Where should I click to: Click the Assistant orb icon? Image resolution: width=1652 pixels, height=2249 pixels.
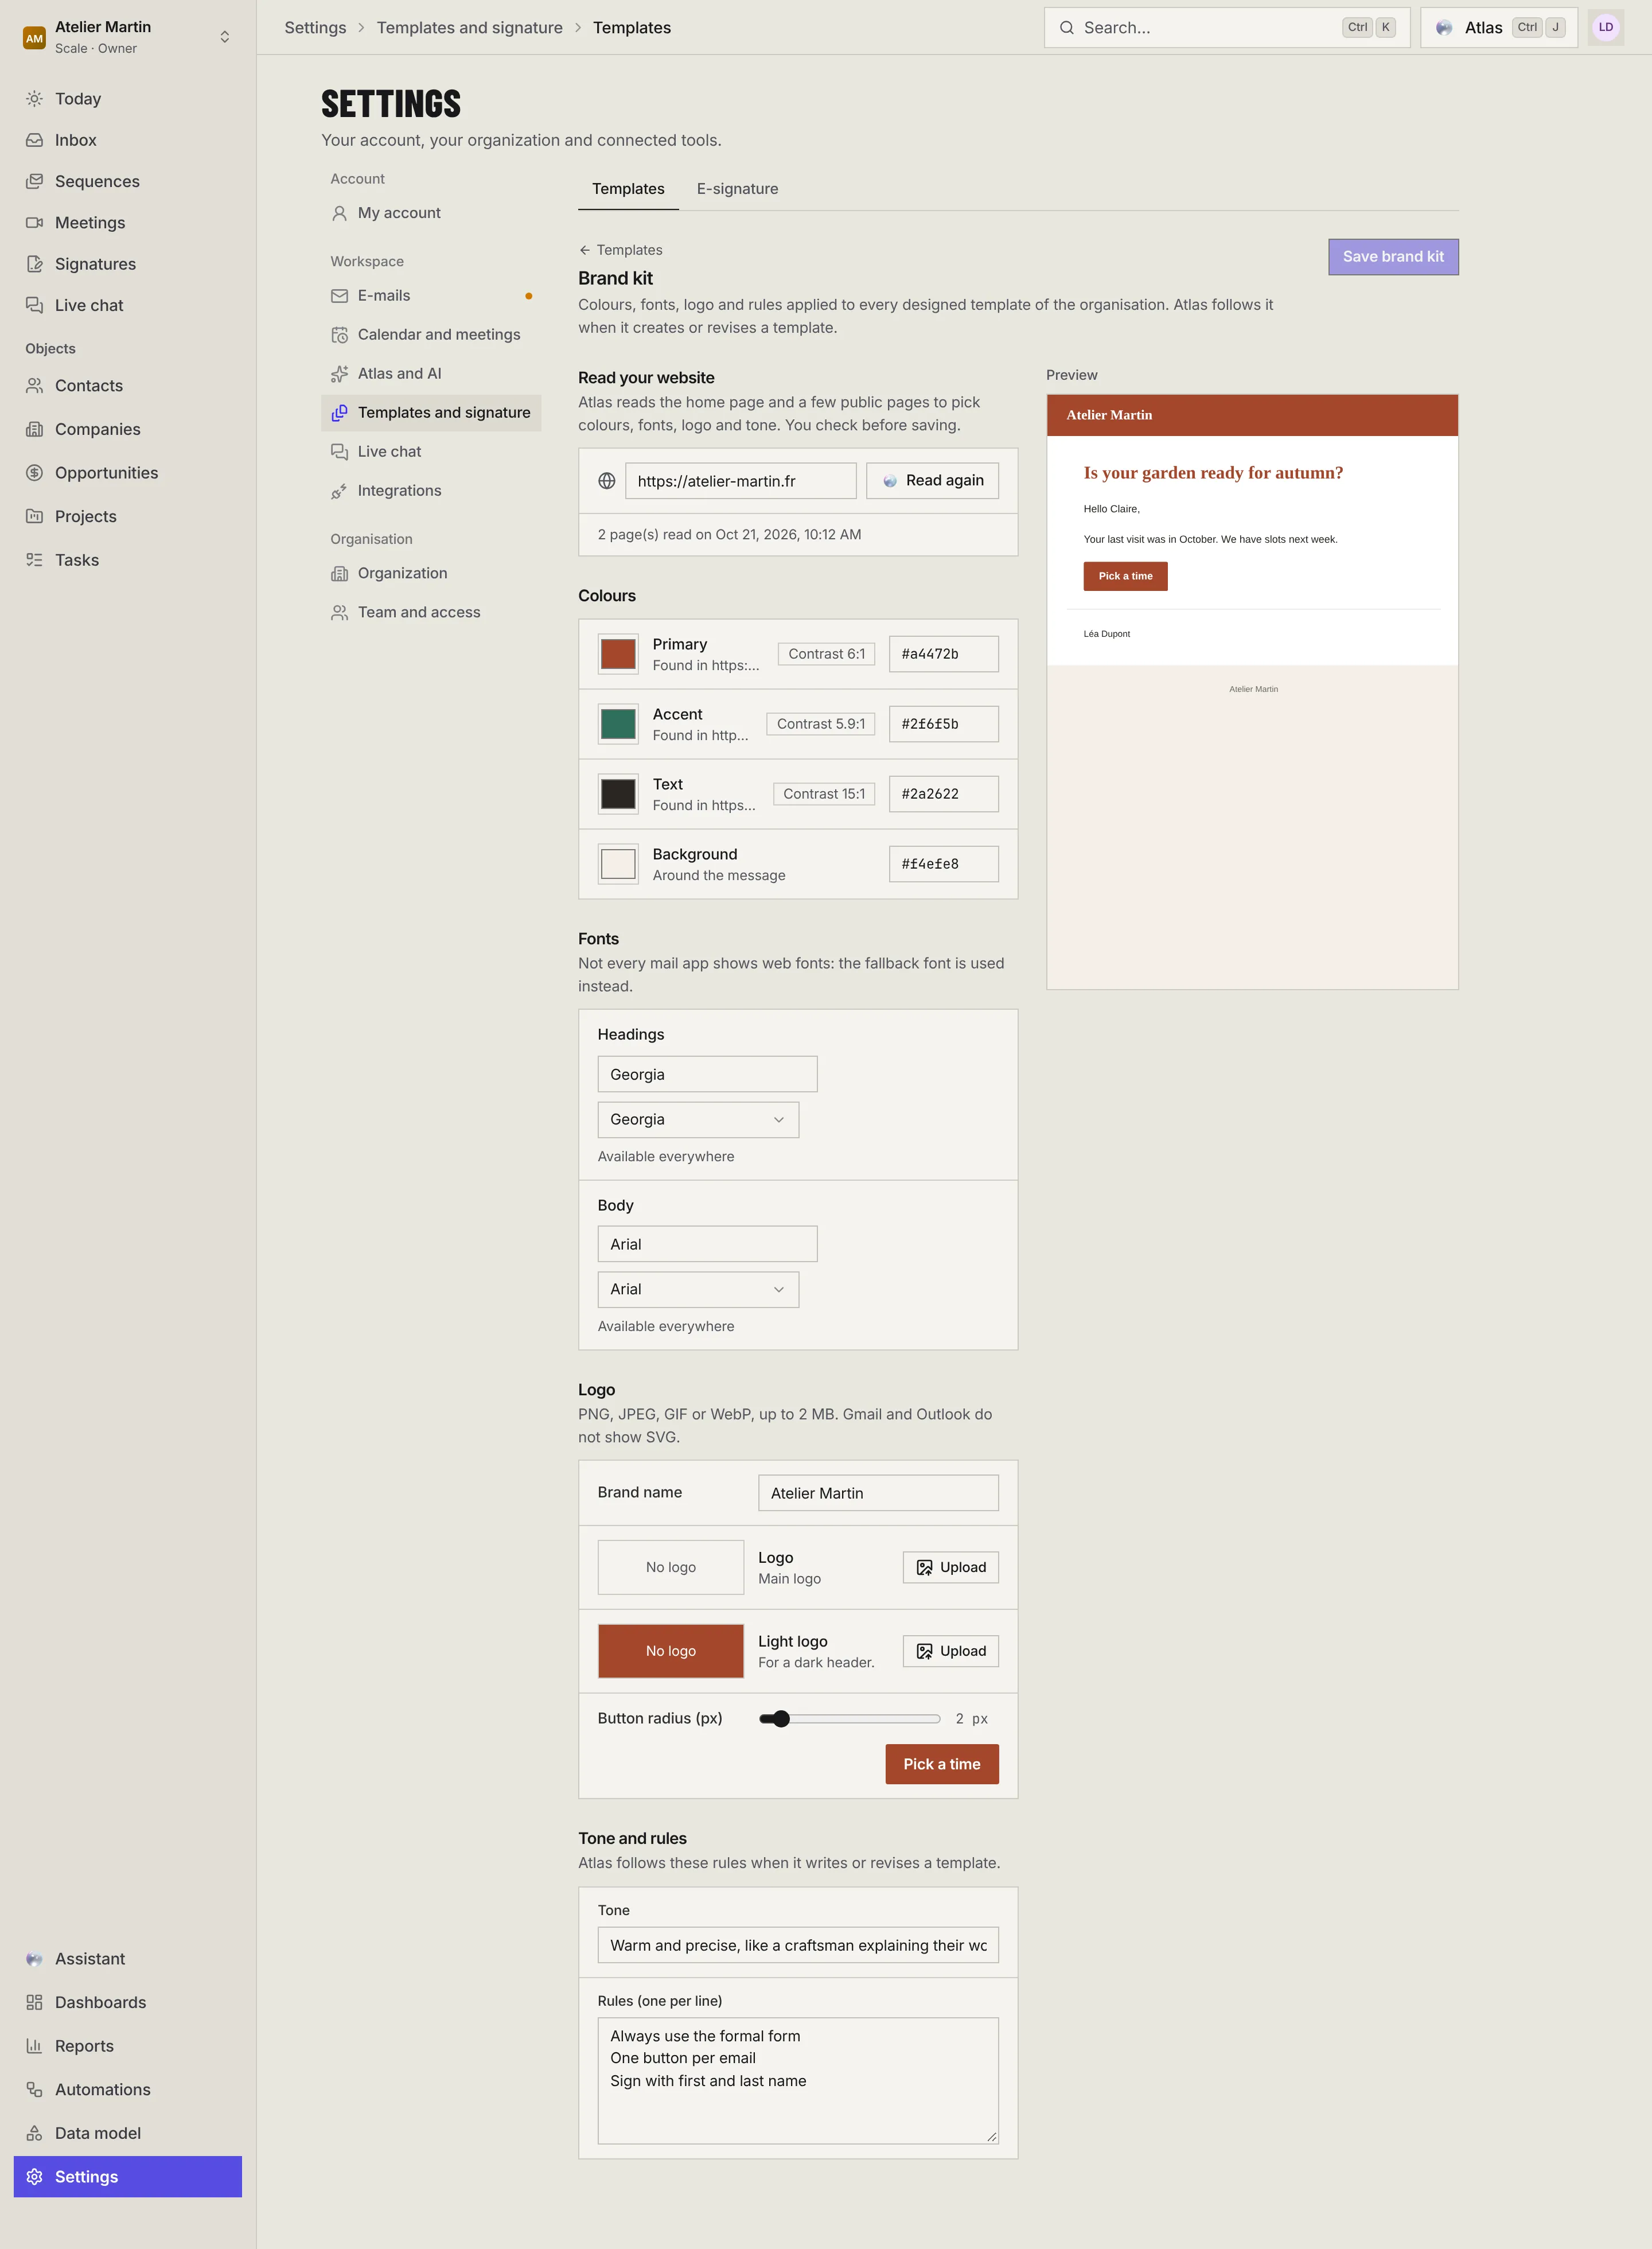(34, 1959)
